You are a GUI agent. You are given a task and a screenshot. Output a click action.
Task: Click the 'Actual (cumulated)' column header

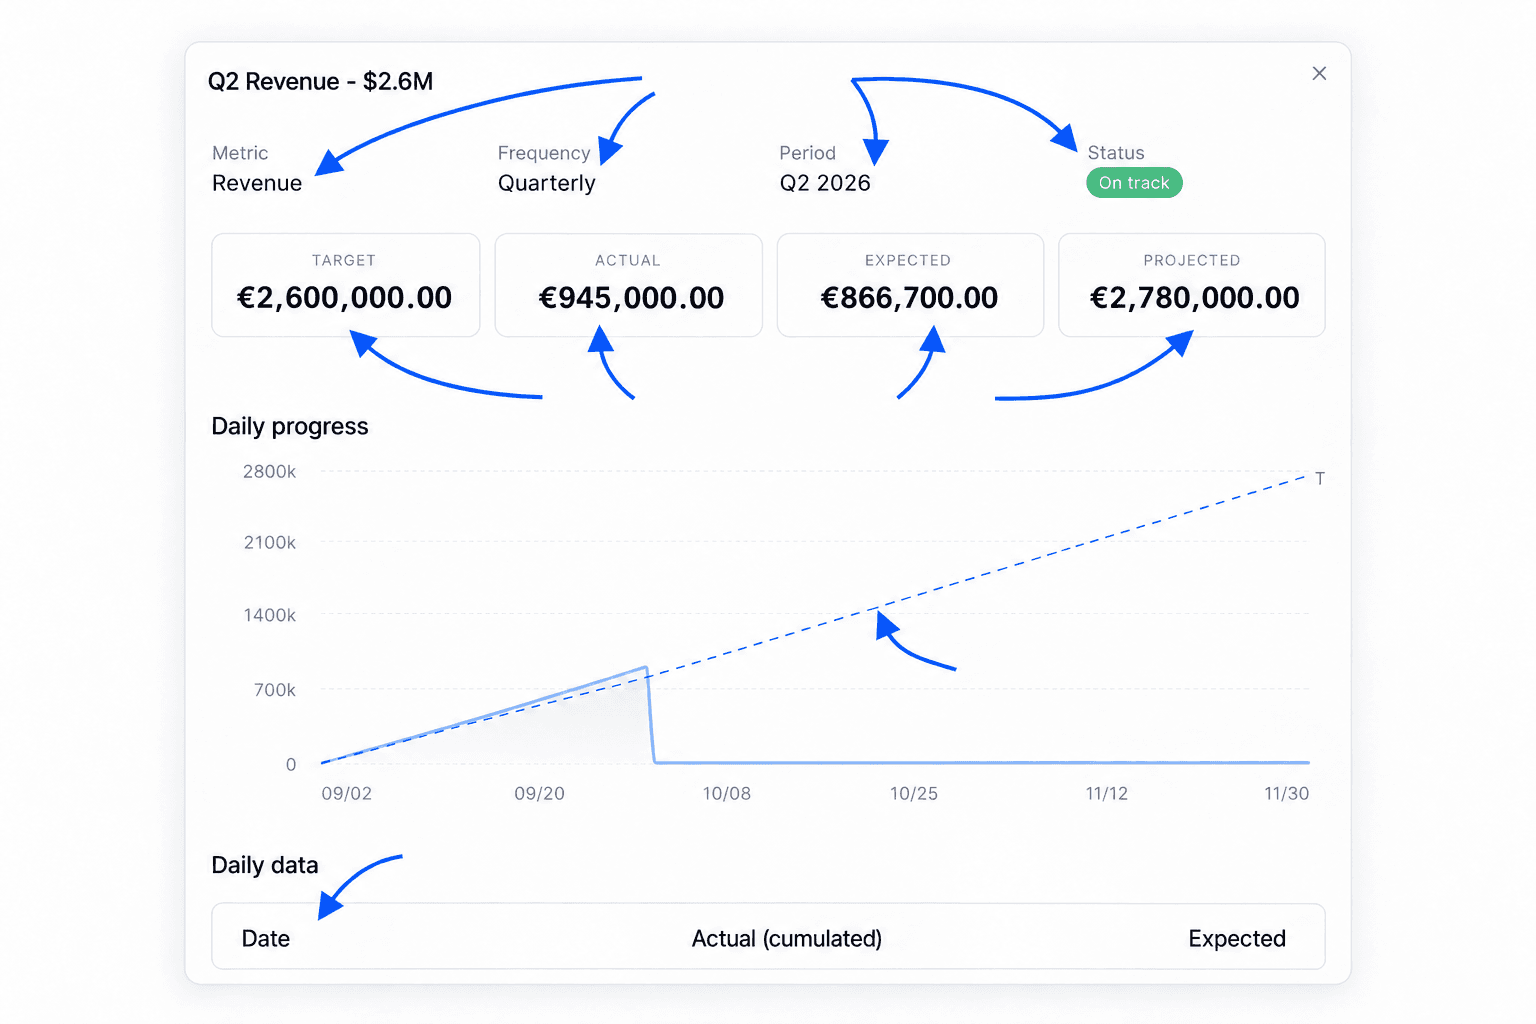coord(787,938)
